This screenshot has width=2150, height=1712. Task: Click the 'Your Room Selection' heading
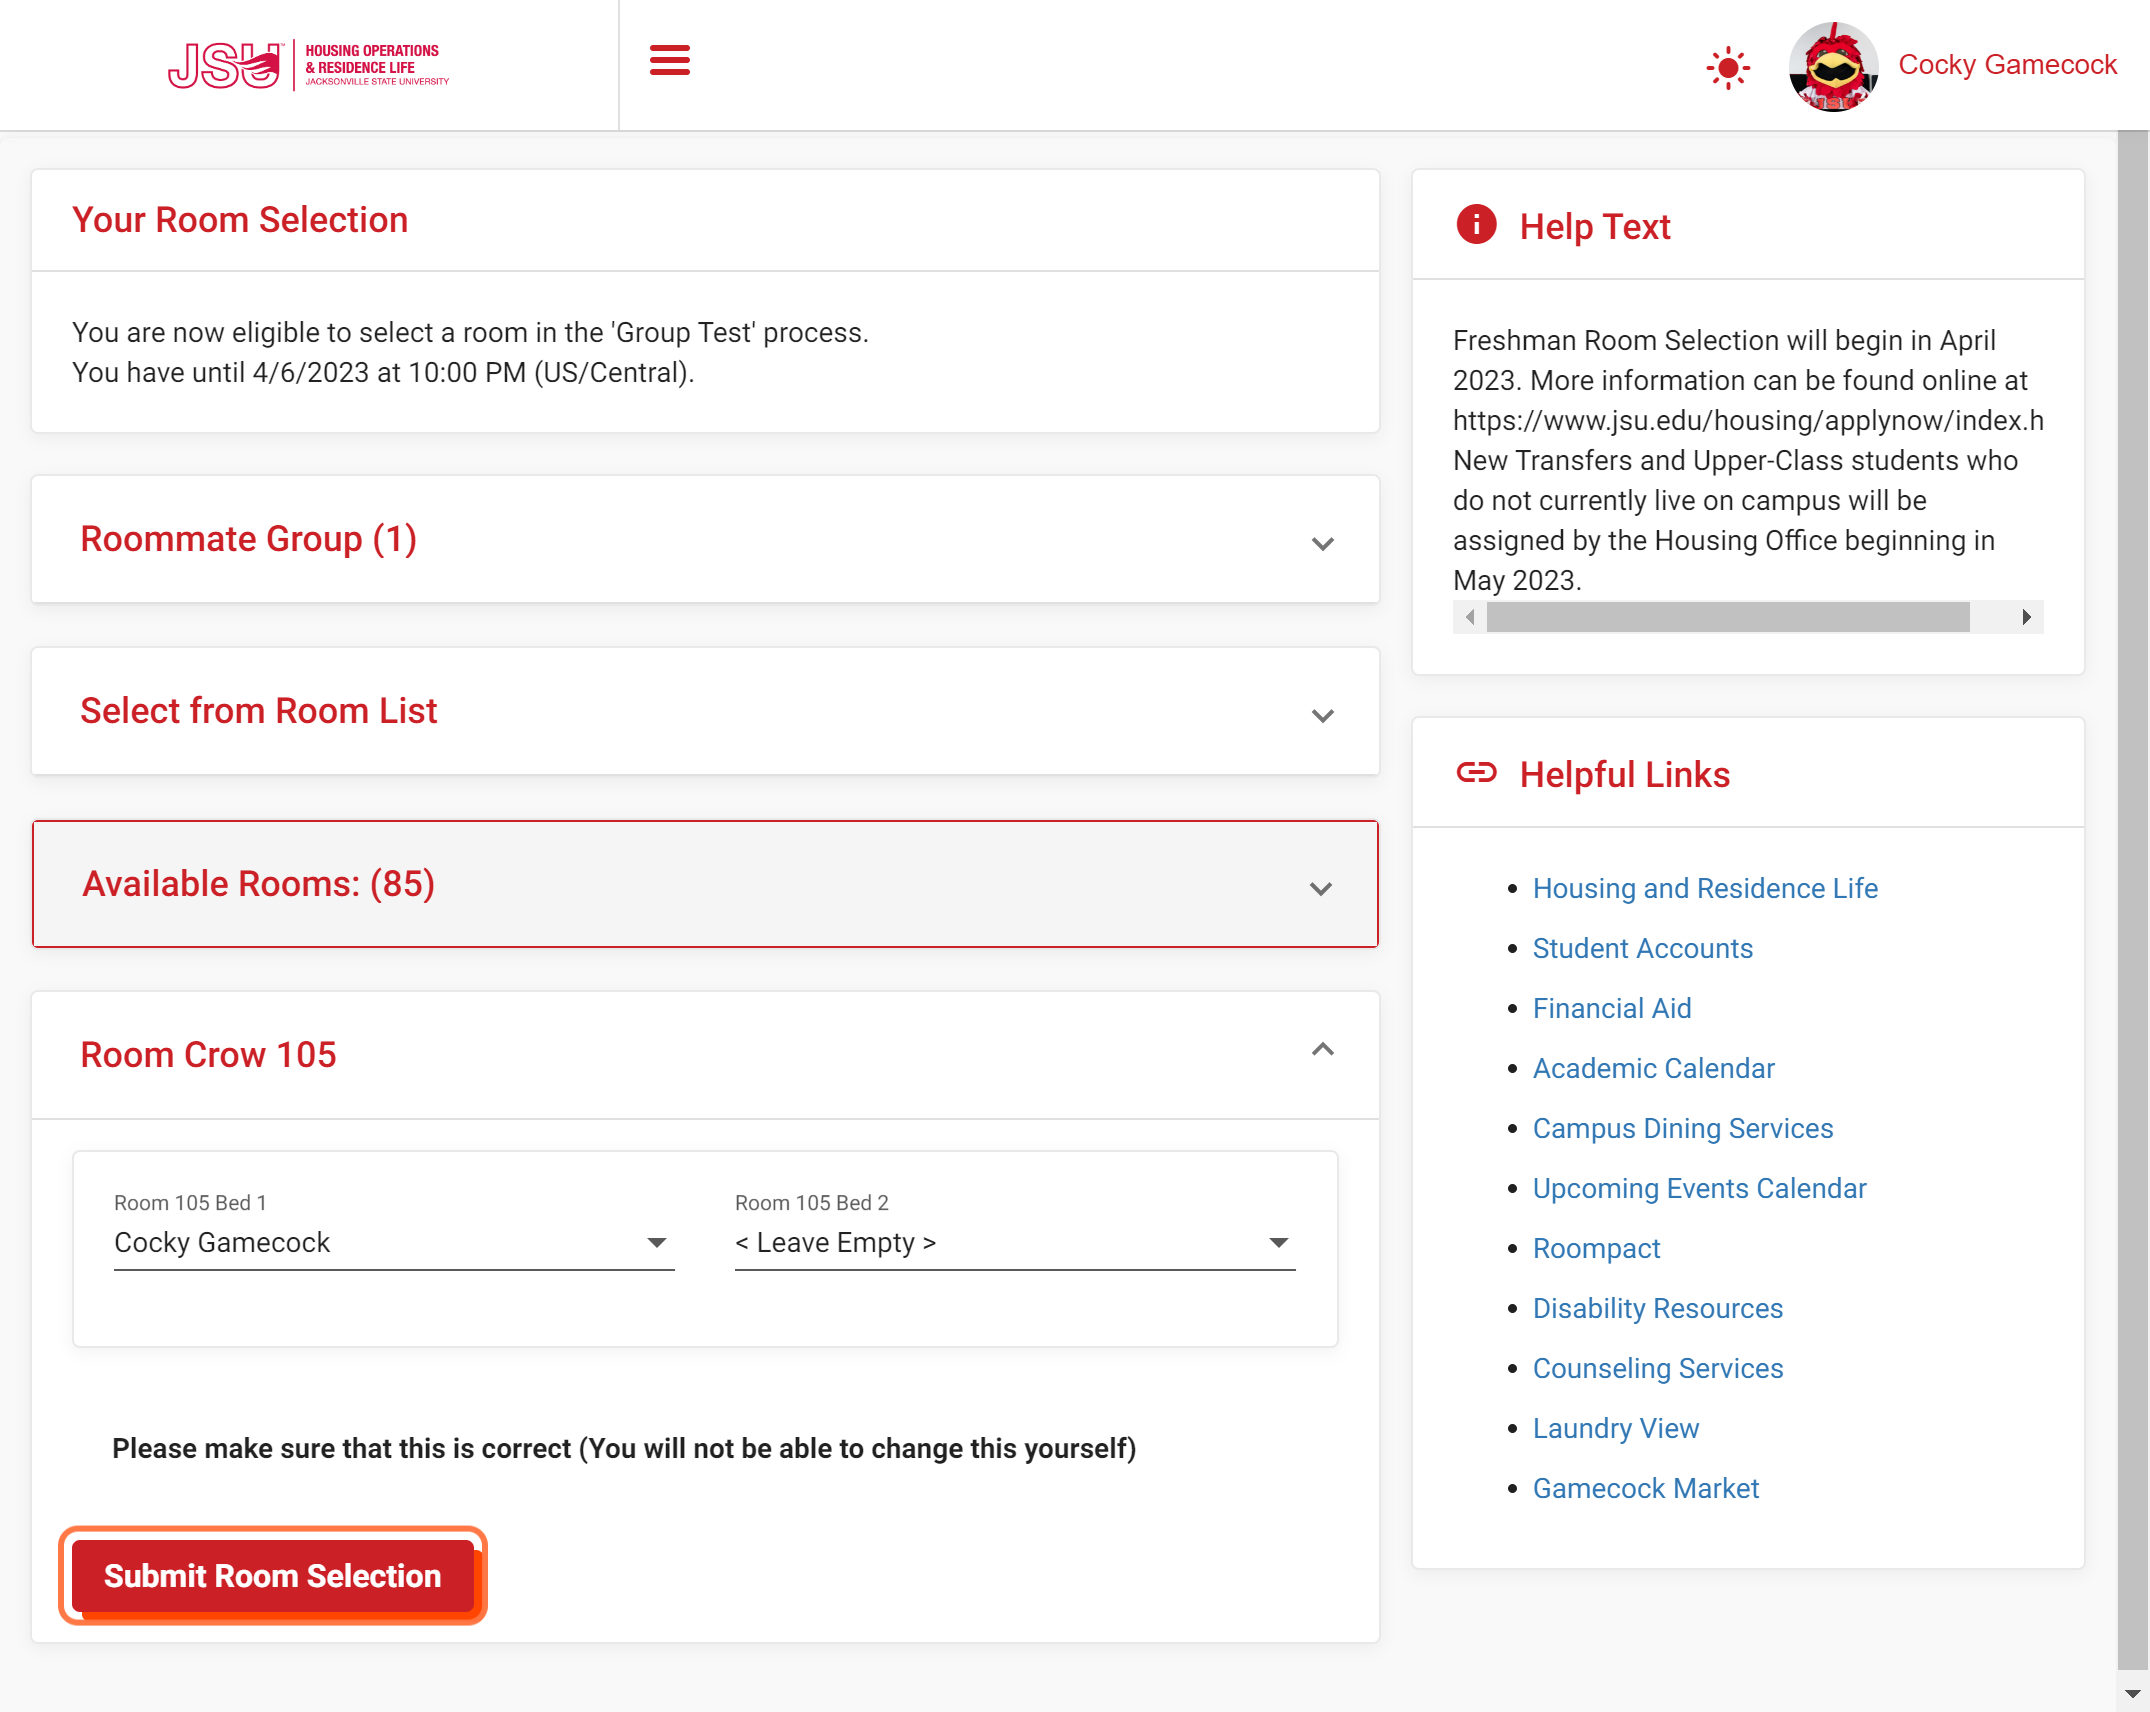tap(240, 220)
